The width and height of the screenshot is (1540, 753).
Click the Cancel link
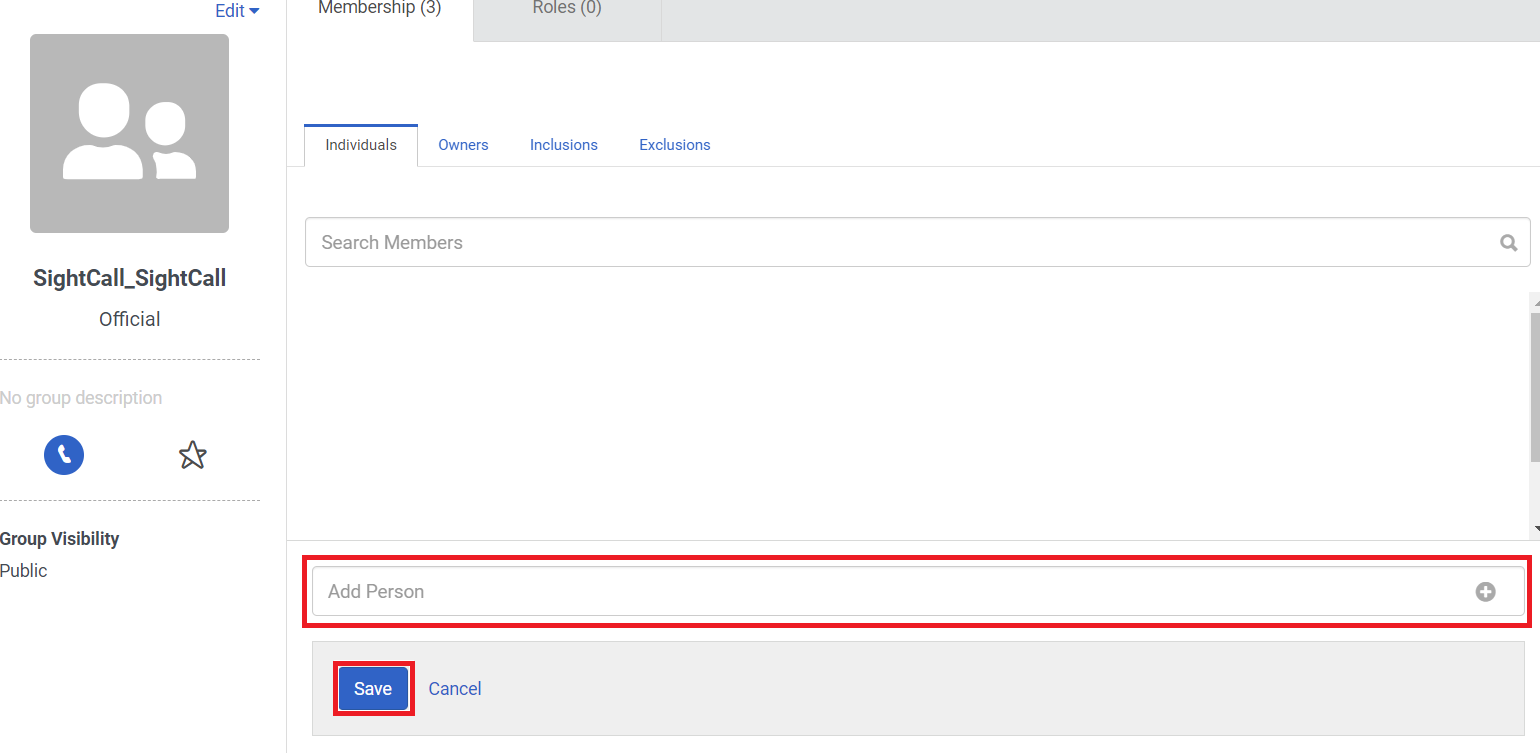(455, 689)
